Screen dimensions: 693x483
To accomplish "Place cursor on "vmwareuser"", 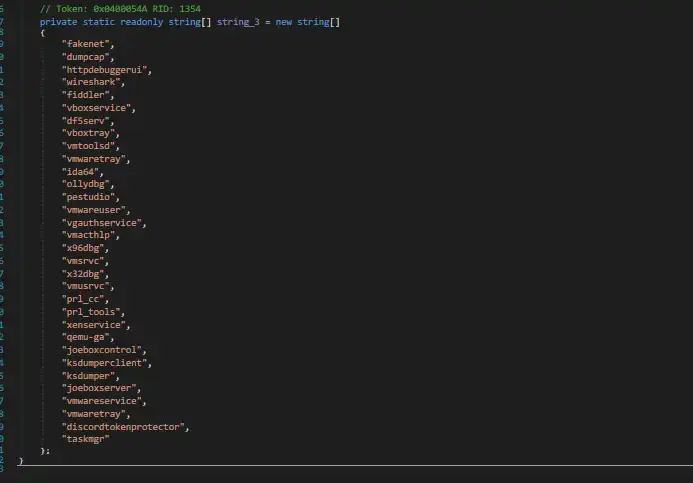I will [94, 209].
